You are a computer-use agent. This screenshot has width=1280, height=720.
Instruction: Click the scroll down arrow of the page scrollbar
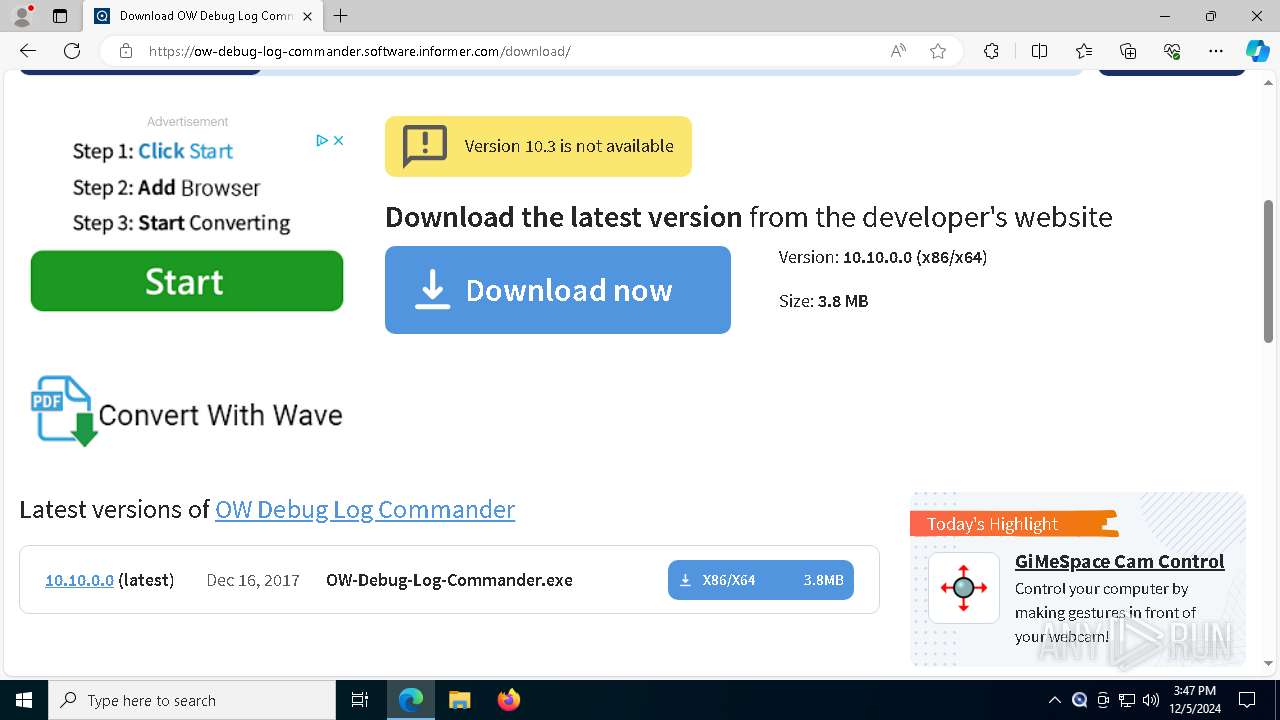(1268, 663)
